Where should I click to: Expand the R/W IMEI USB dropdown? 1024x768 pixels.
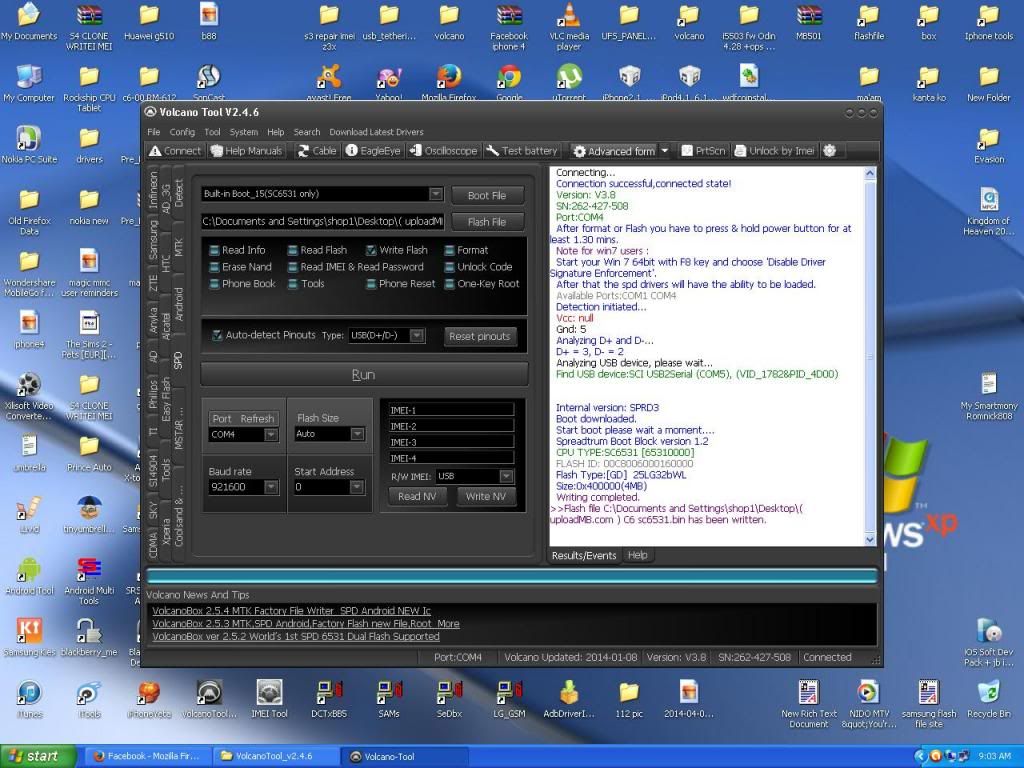tap(506, 476)
